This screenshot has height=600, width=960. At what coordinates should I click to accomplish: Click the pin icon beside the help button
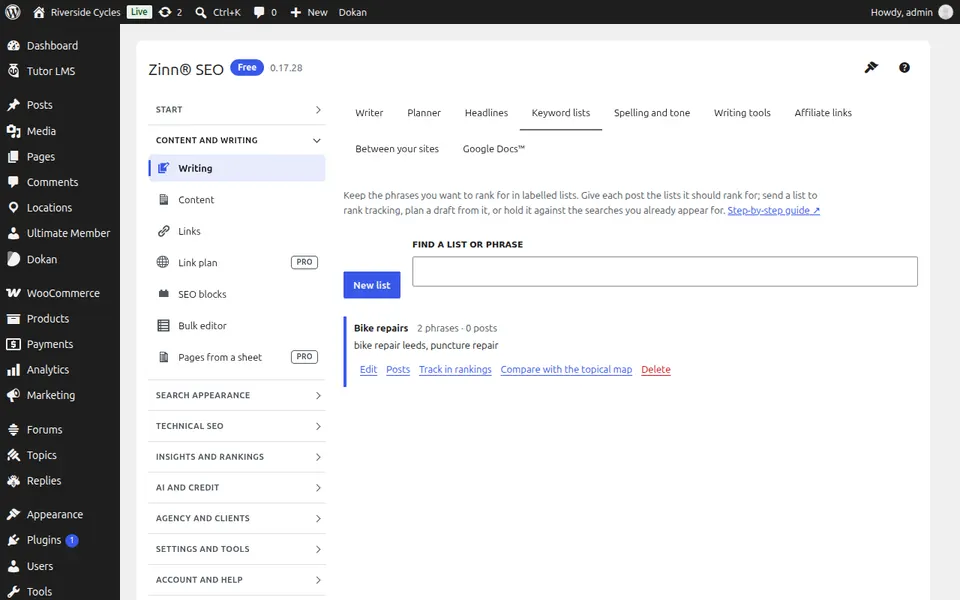point(871,67)
